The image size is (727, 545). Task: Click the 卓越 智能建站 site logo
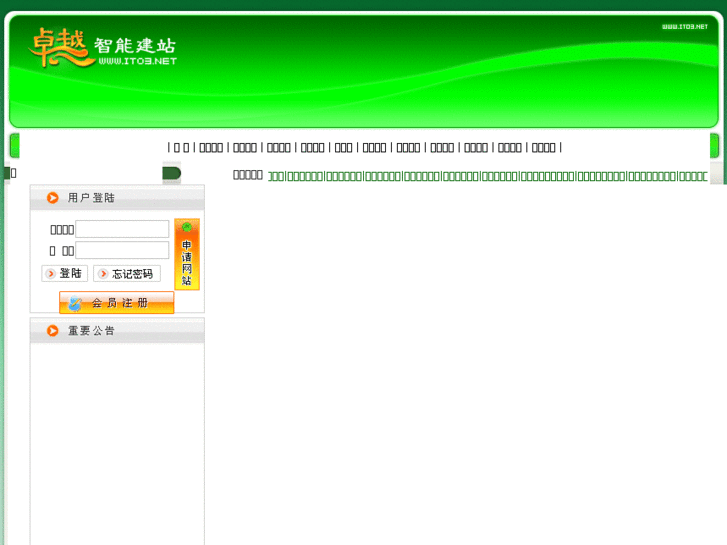click(103, 47)
